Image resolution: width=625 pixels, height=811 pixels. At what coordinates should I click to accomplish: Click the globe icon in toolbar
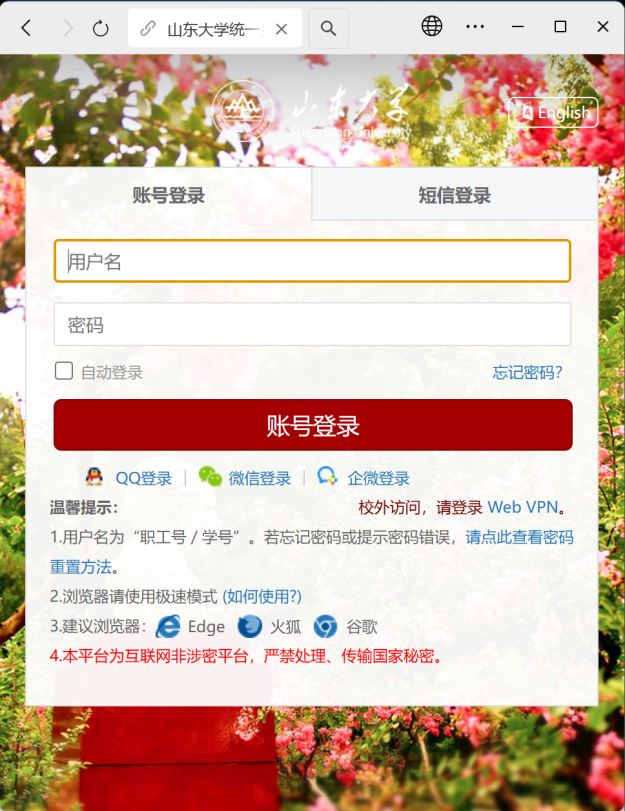click(431, 26)
